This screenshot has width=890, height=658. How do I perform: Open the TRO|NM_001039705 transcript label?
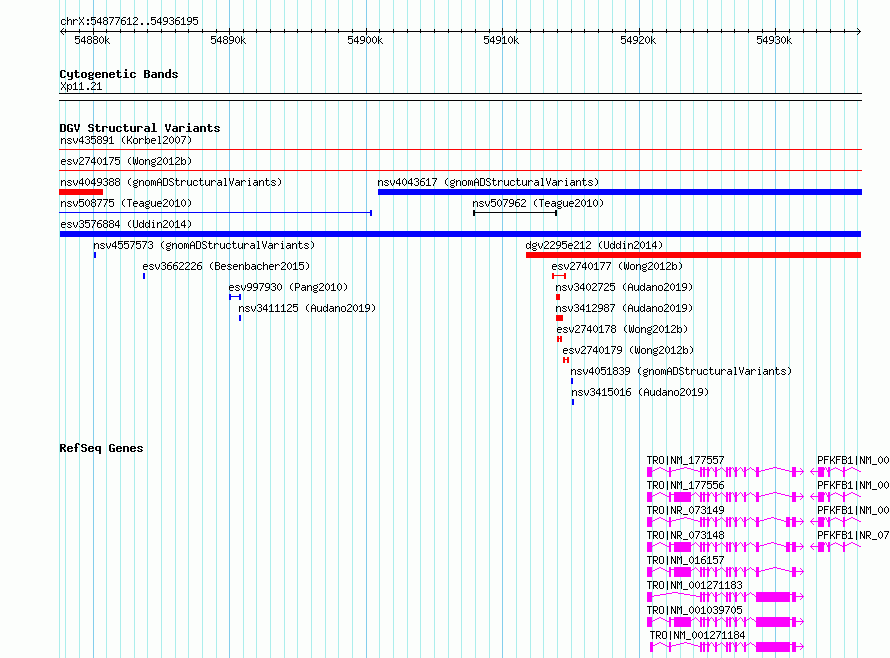click(695, 610)
